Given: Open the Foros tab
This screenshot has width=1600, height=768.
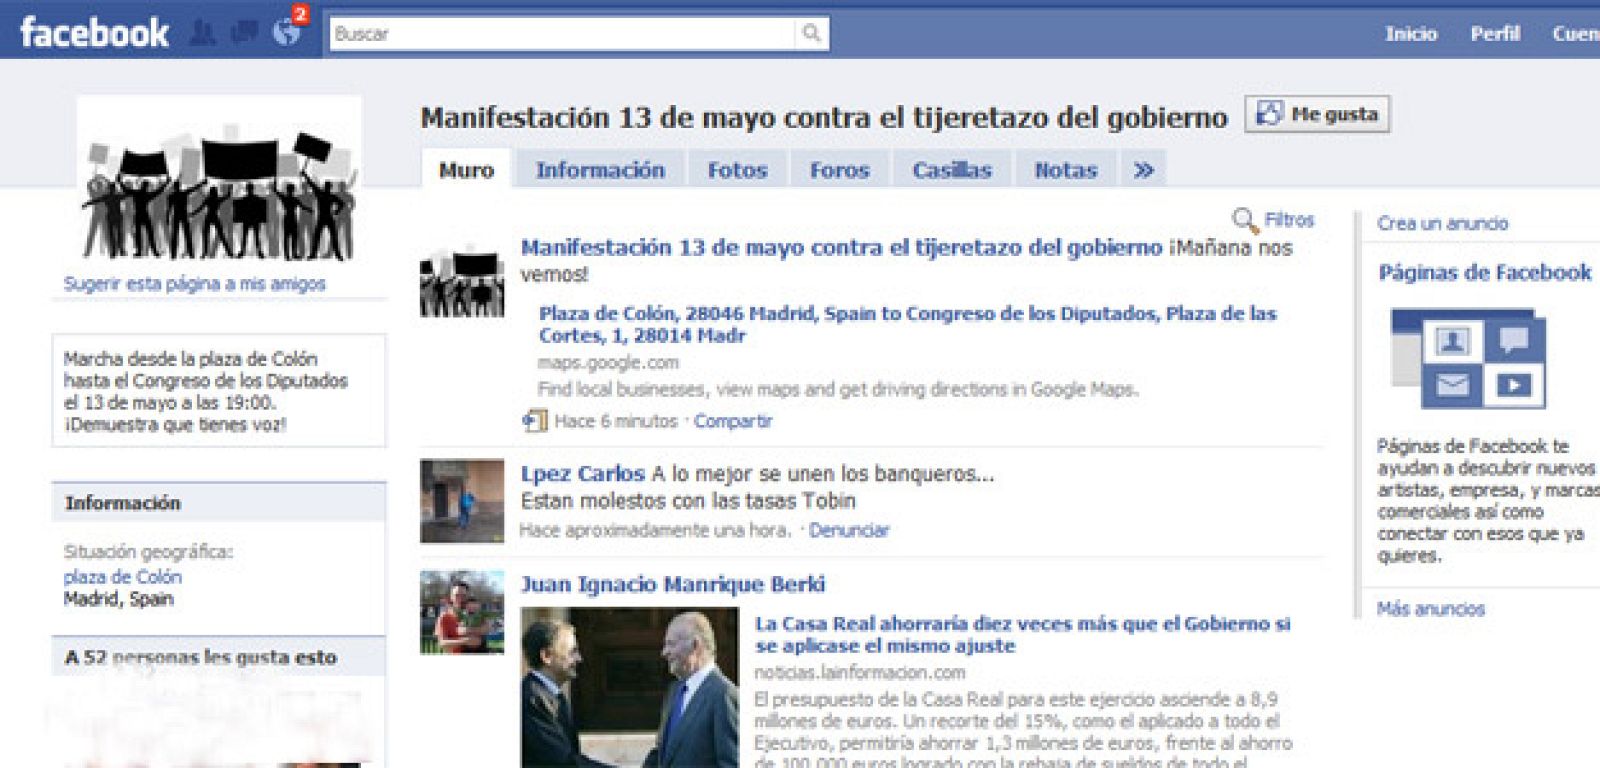Looking at the screenshot, I should click(839, 170).
